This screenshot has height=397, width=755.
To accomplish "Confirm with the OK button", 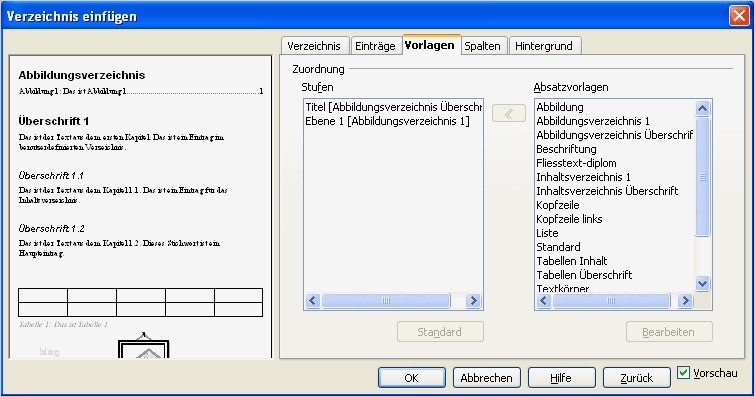I will tap(412, 378).
